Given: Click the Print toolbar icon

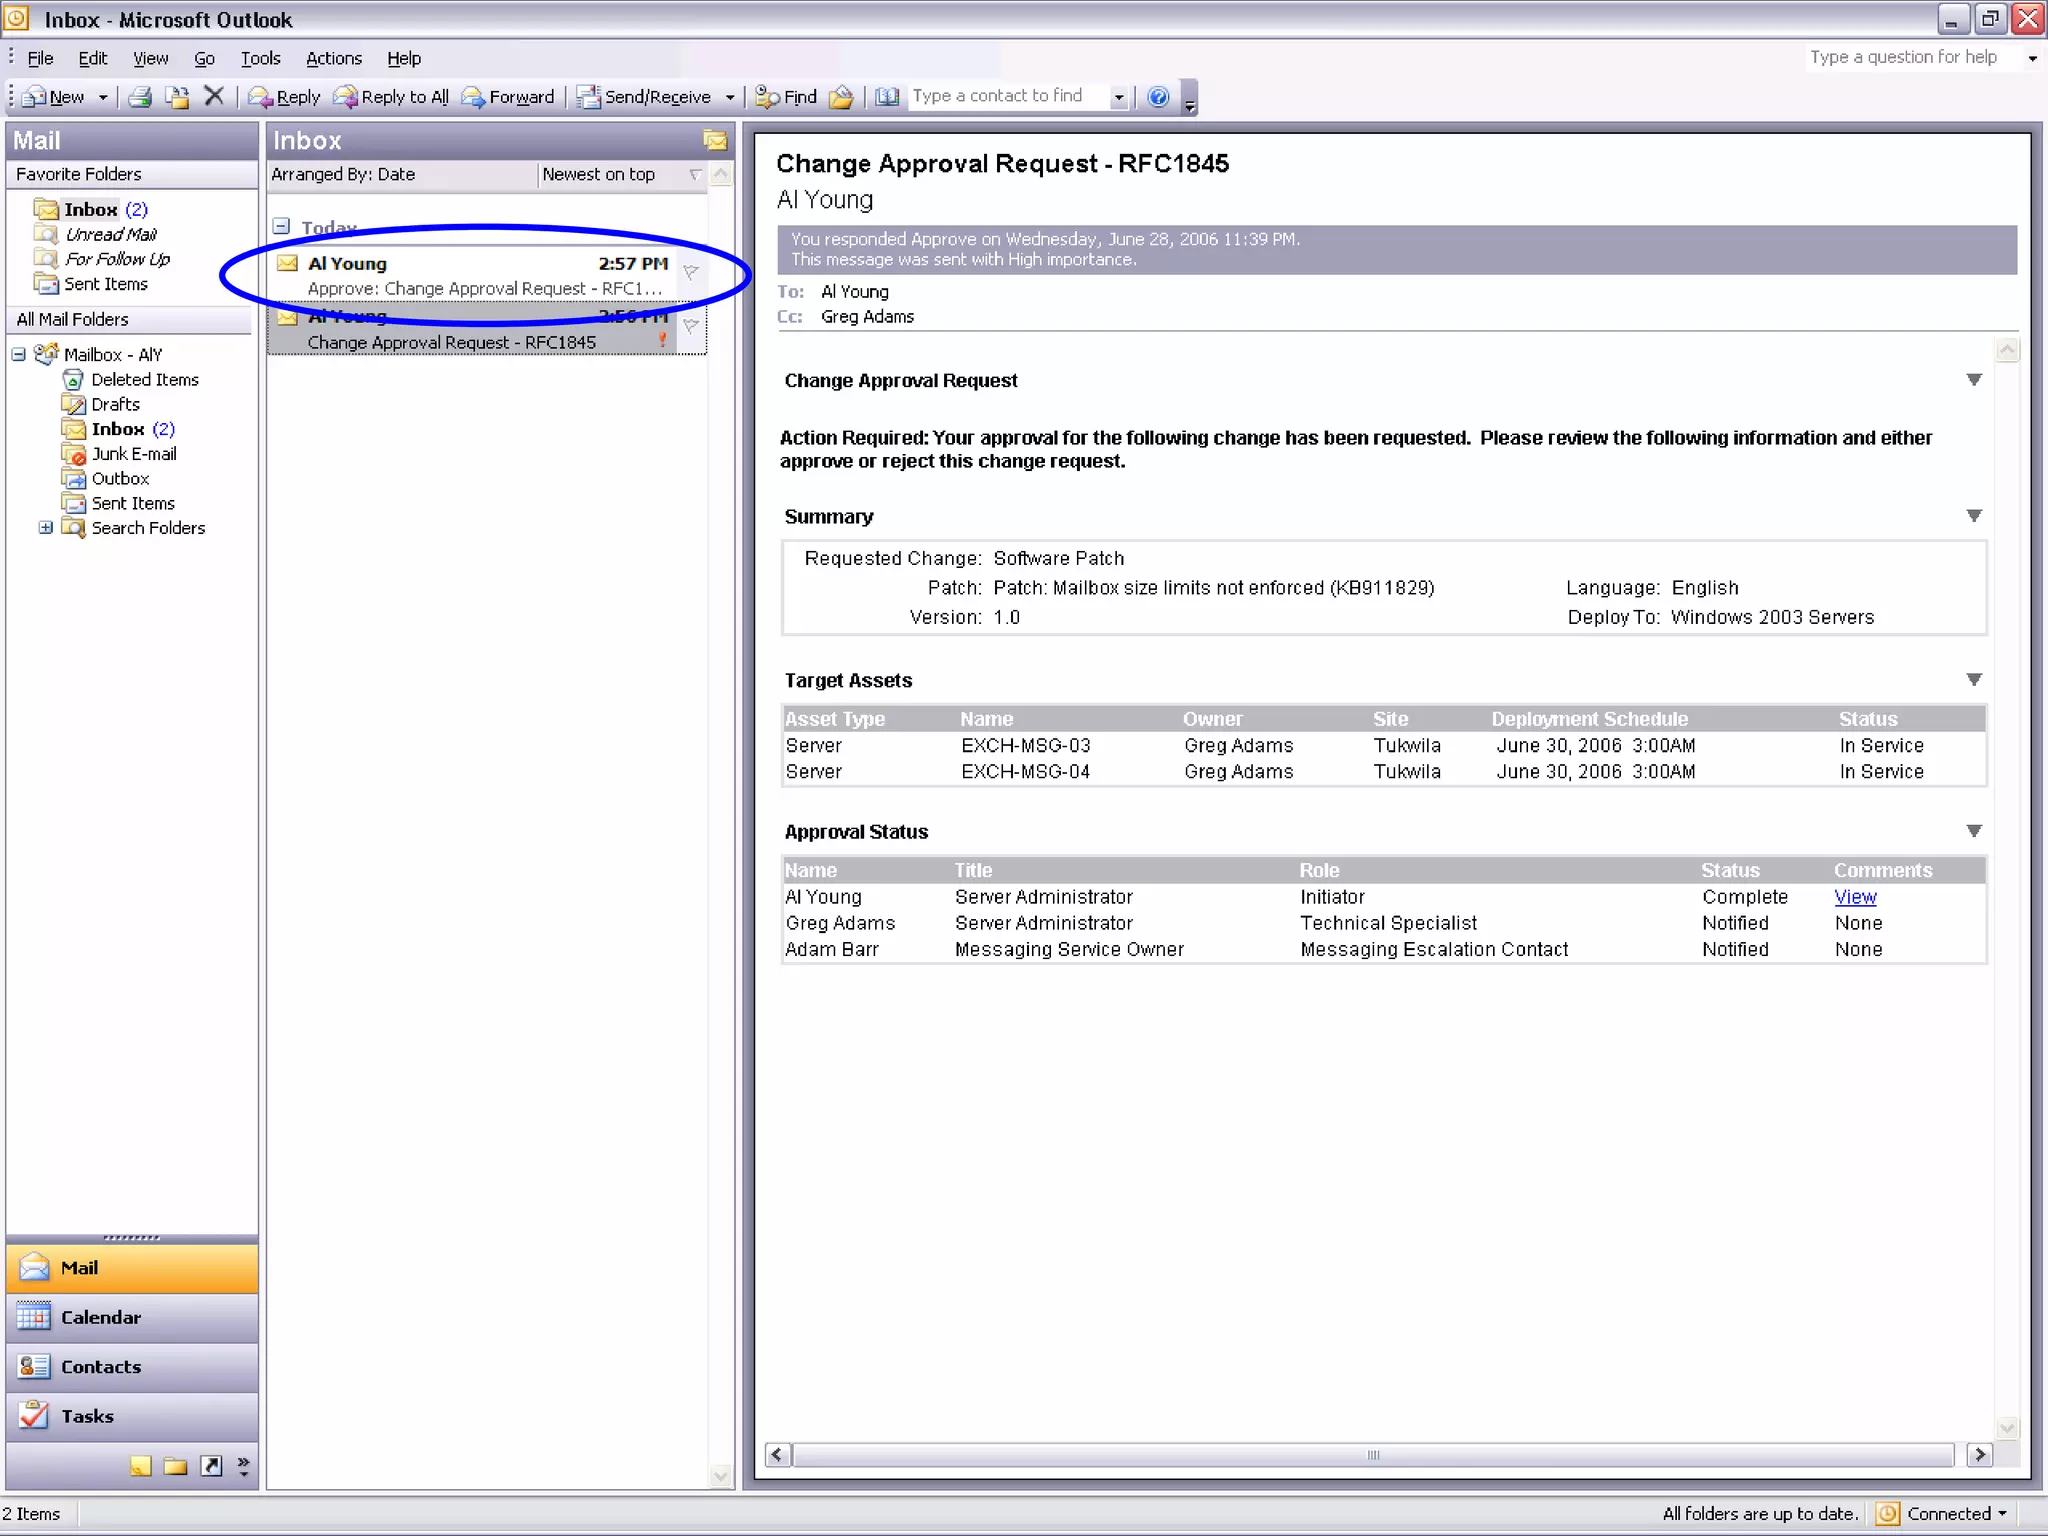Looking at the screenshot, I should (140, 97).
